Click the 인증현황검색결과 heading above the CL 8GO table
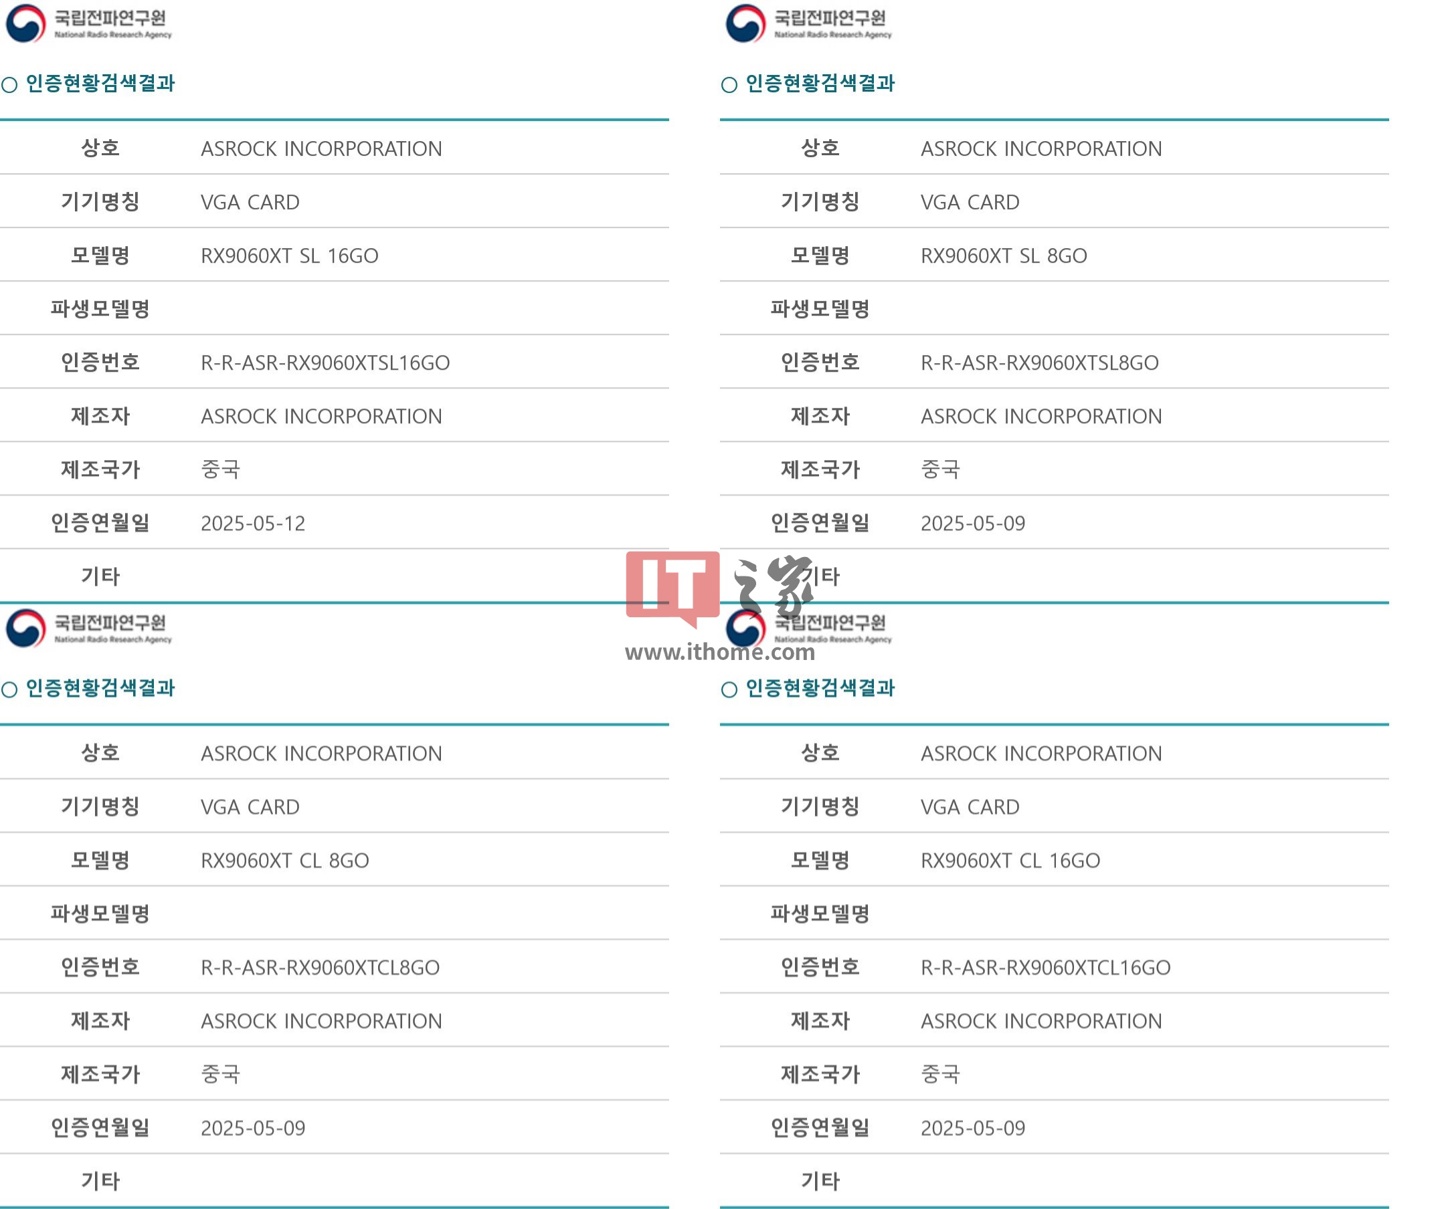 [100, 688]
